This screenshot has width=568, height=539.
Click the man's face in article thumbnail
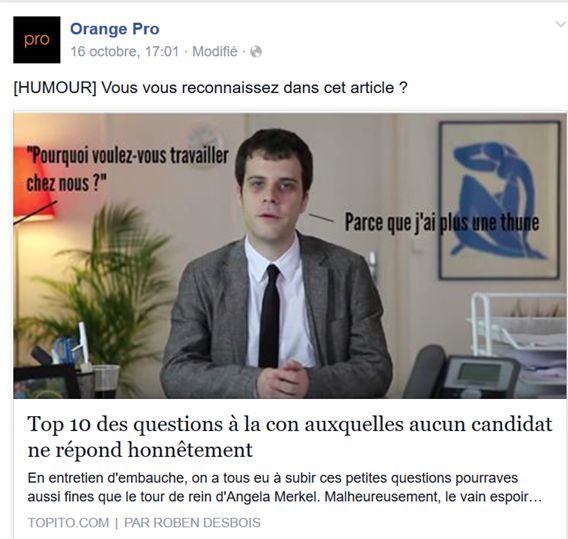274,188
